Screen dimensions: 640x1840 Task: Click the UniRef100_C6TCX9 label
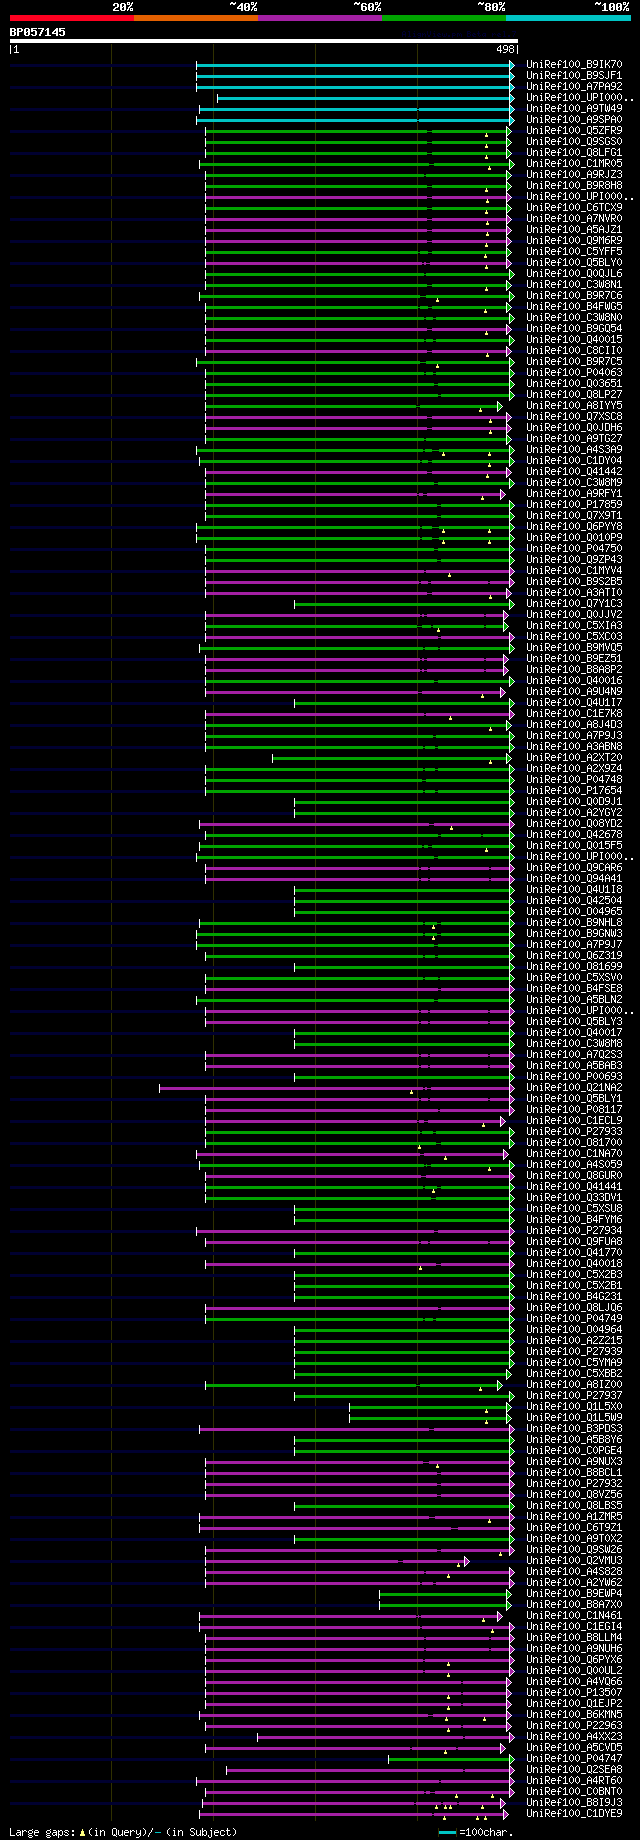pyautogui.click(x=574, y=208)
